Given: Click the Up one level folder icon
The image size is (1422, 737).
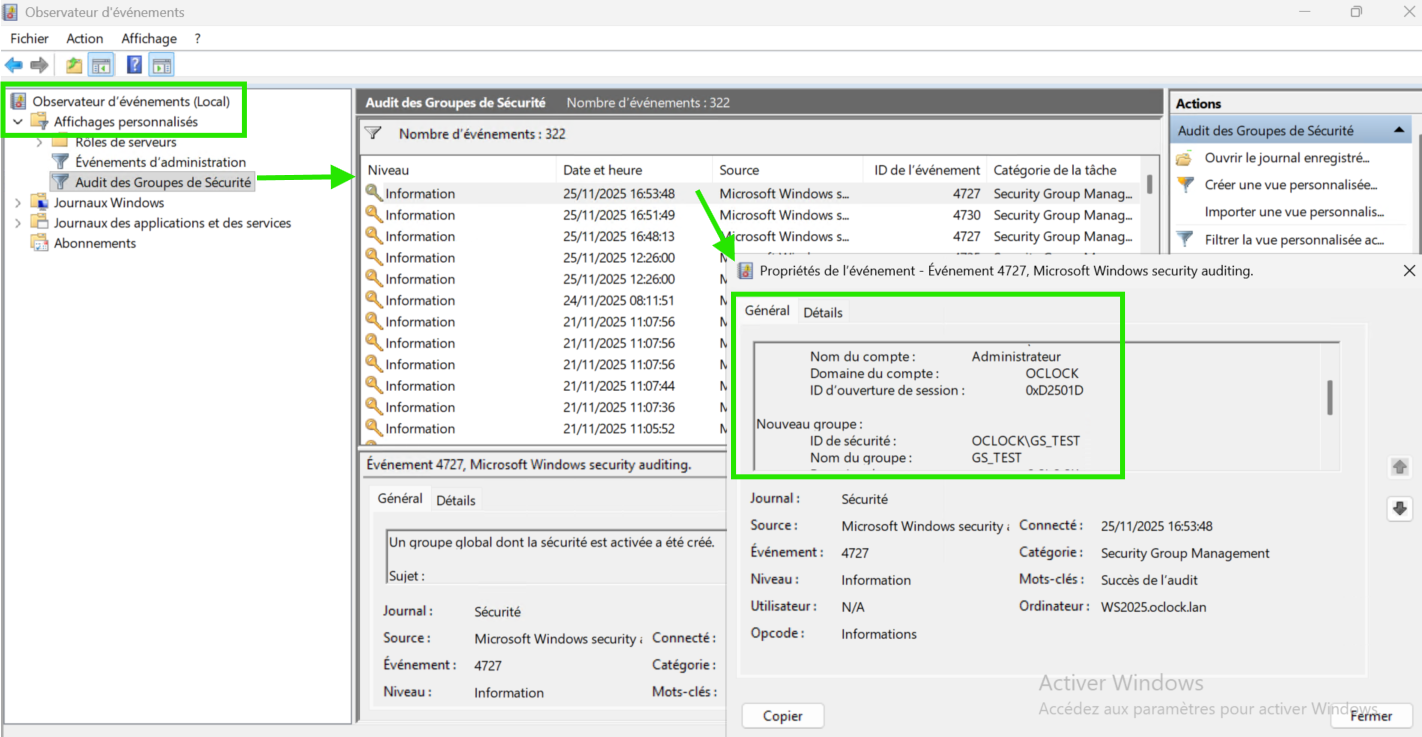Looking at the screenshot, I should point(74,66).
